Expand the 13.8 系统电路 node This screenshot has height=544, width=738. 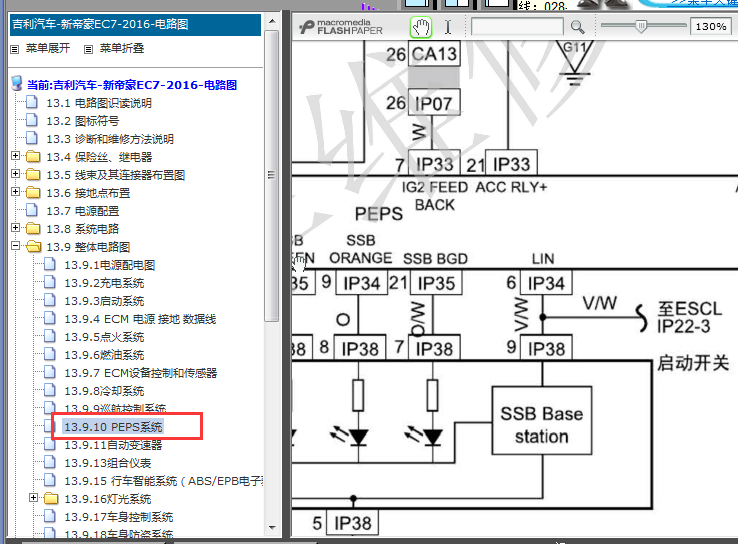16,227
